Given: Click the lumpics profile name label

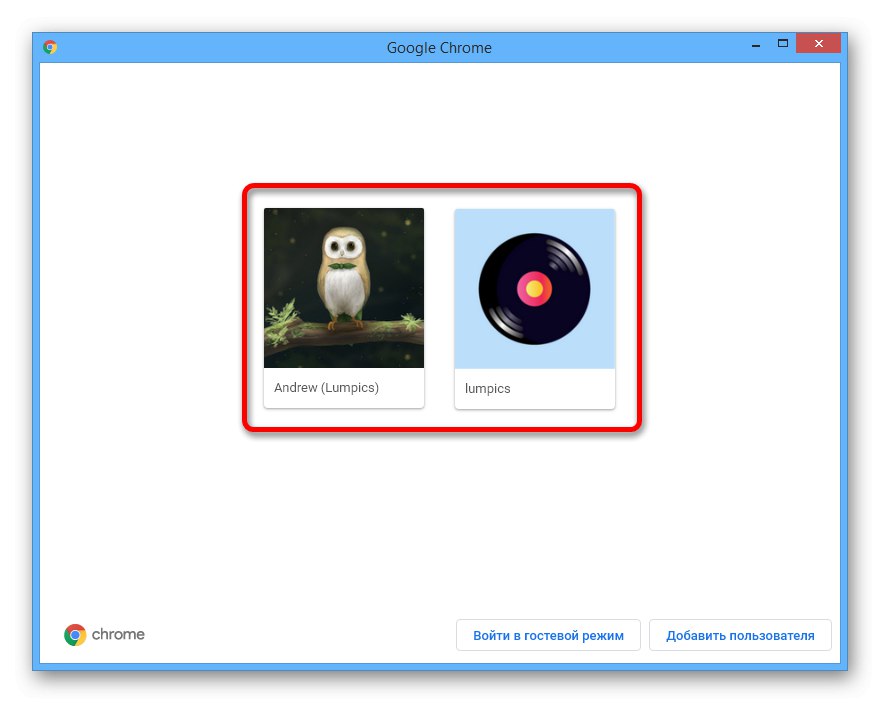Looking at the screenshot, I should pyautogui.click(x=487, y=389).
